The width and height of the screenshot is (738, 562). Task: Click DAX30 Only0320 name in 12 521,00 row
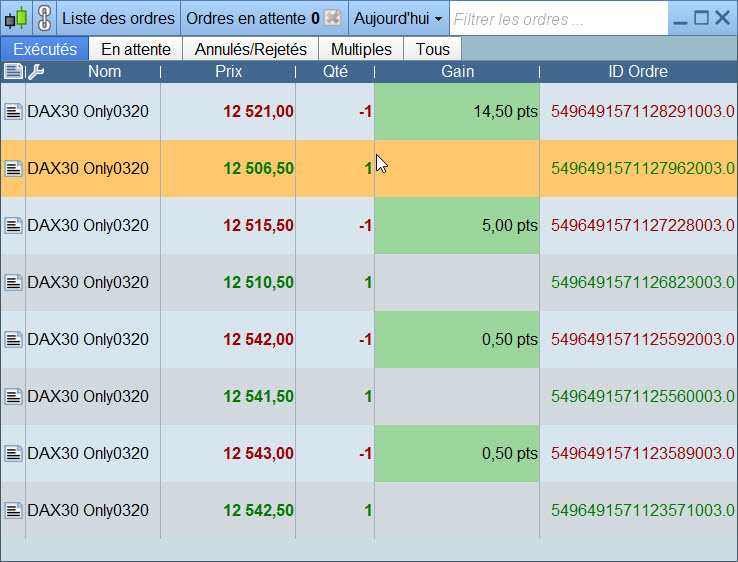(x=88, y=112)
